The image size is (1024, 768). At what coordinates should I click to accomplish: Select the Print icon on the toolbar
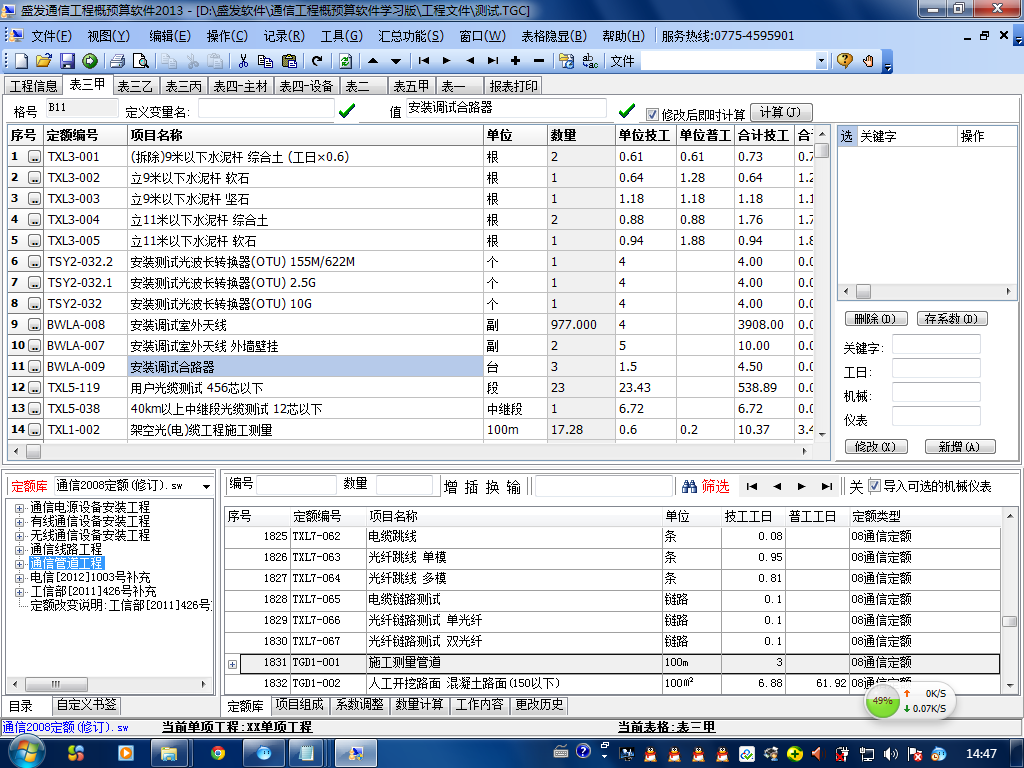point(117,61)
